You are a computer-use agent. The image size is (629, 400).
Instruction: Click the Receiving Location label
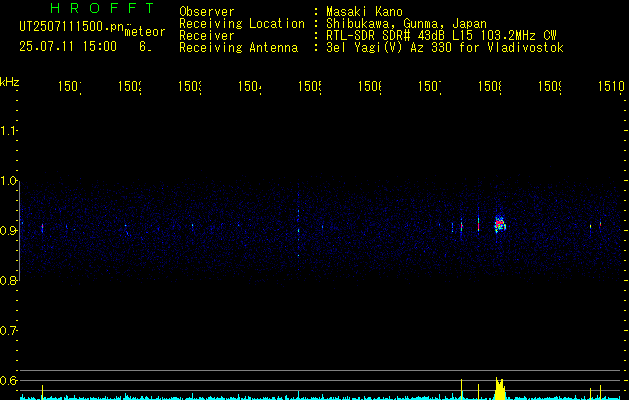pos(242,24)
